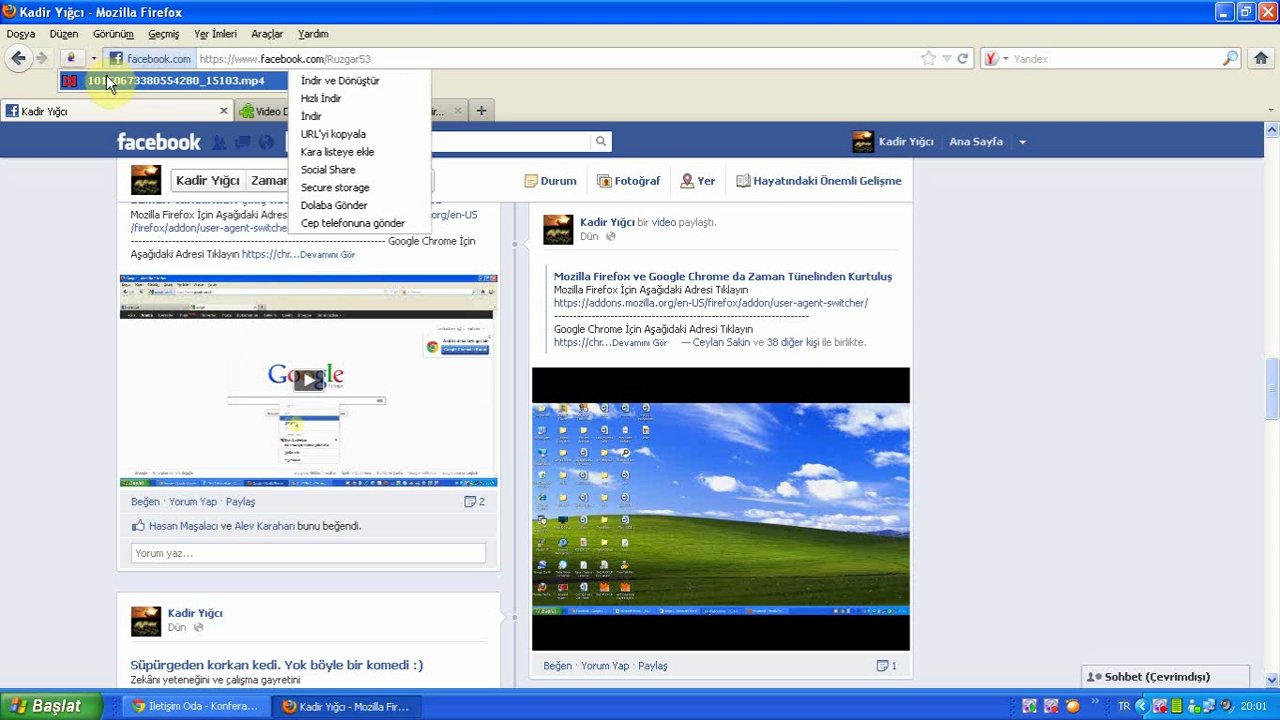This screenshot has height=720, width=1280.
Task: Open Facebook friend requests icon
Action: pos(219,143)
